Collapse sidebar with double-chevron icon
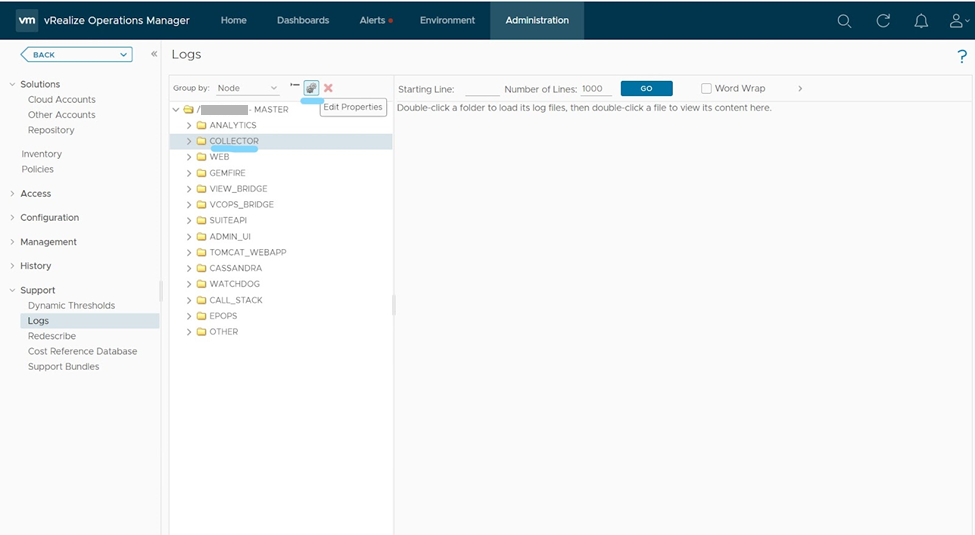Screen dimensions: 975x535 [154, 54]
